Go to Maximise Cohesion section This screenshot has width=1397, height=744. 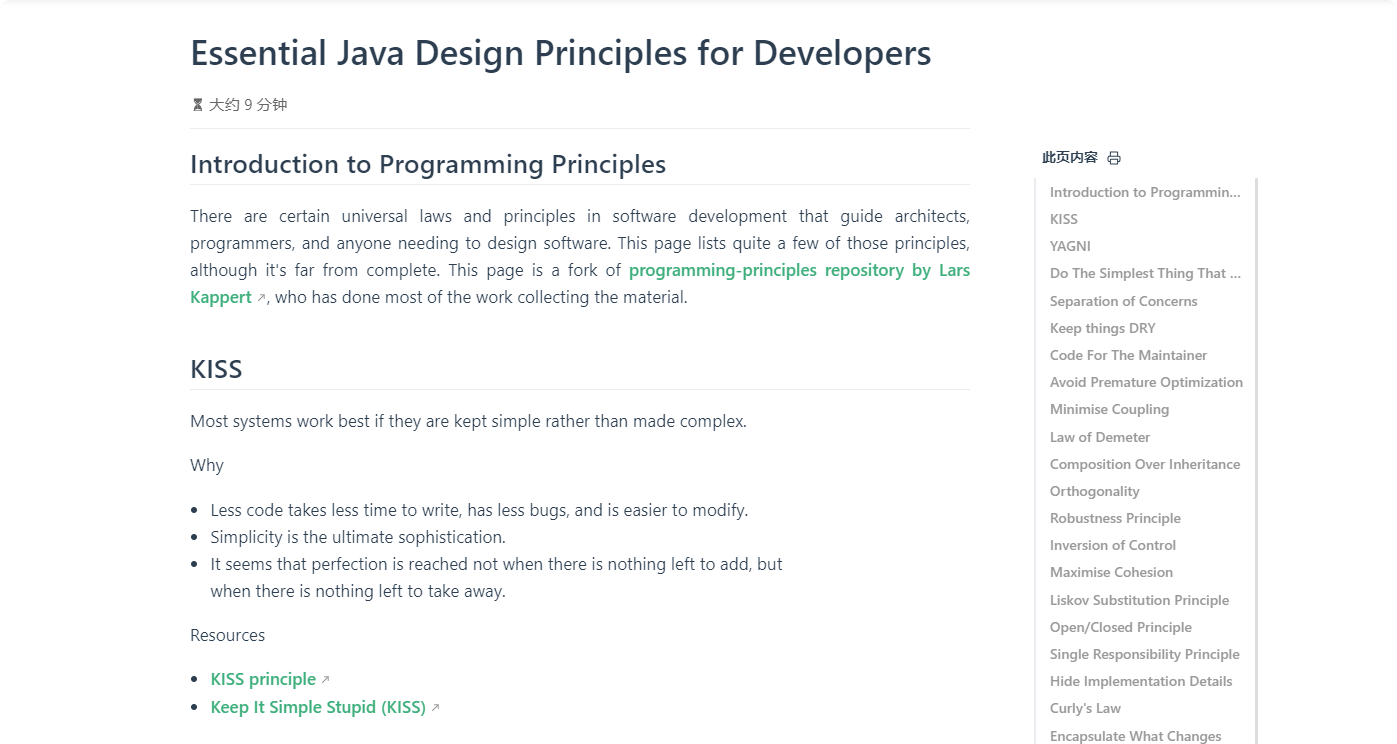click(x=1111, y=572)
